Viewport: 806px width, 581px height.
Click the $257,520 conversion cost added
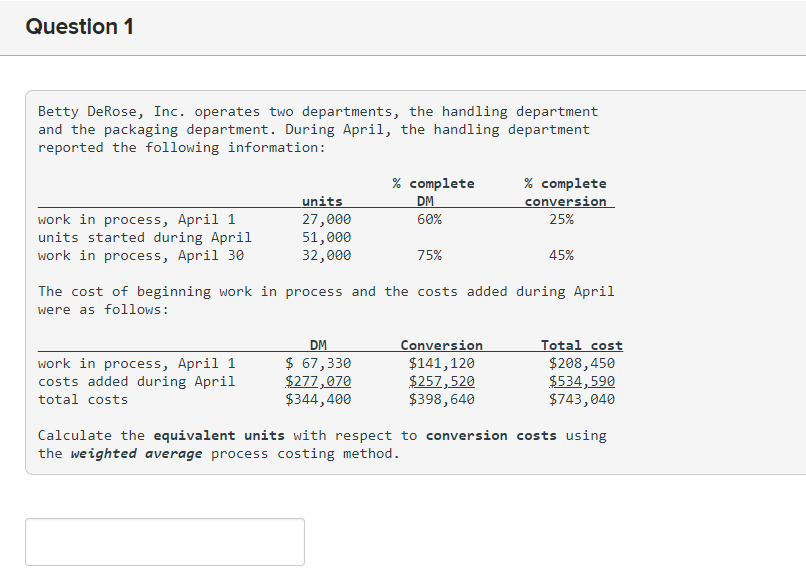[x=442, y=382]
